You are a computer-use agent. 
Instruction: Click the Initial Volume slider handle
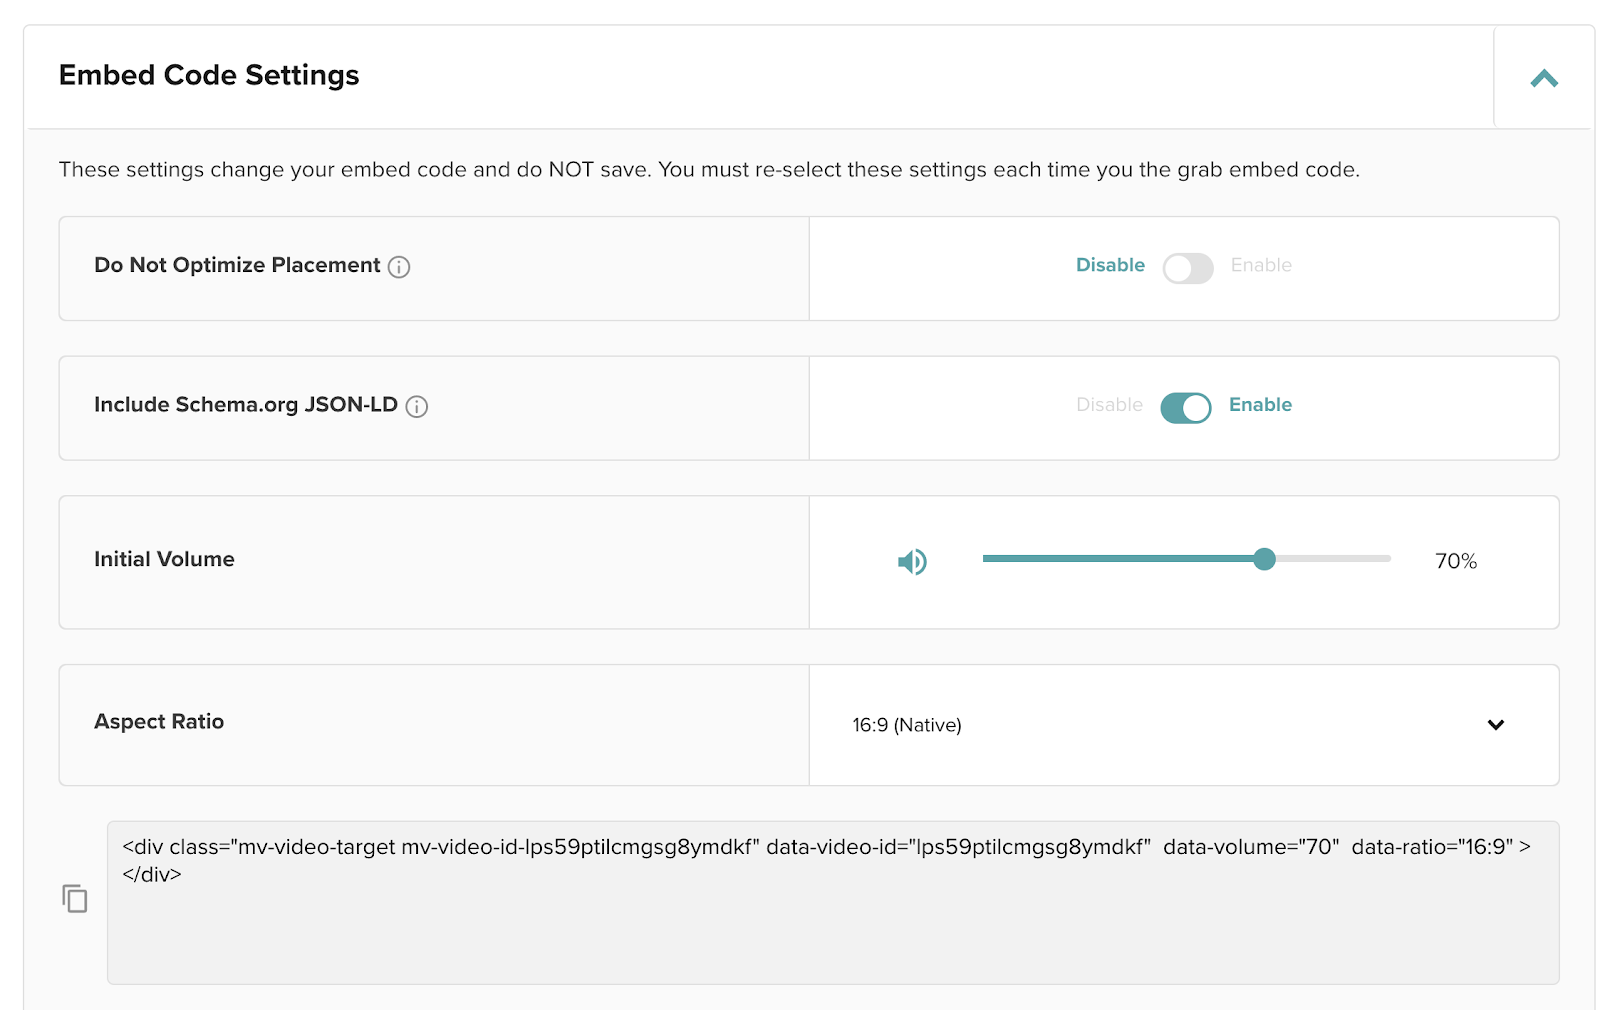(1264, 559)
